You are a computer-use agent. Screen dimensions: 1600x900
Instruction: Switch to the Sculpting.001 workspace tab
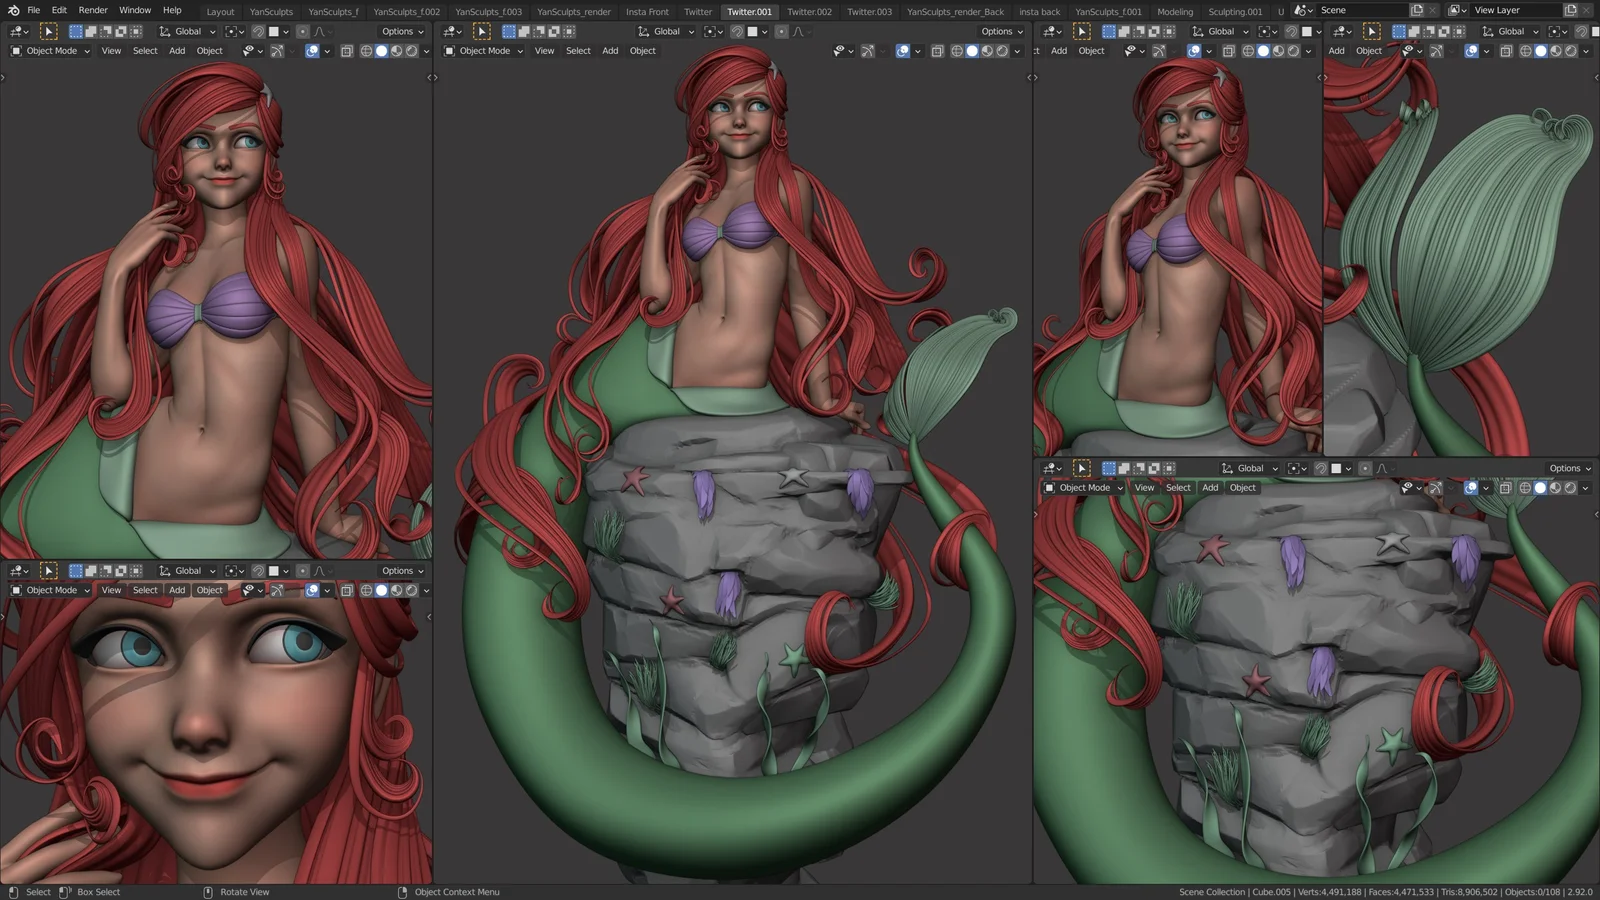pos(1235,10)
